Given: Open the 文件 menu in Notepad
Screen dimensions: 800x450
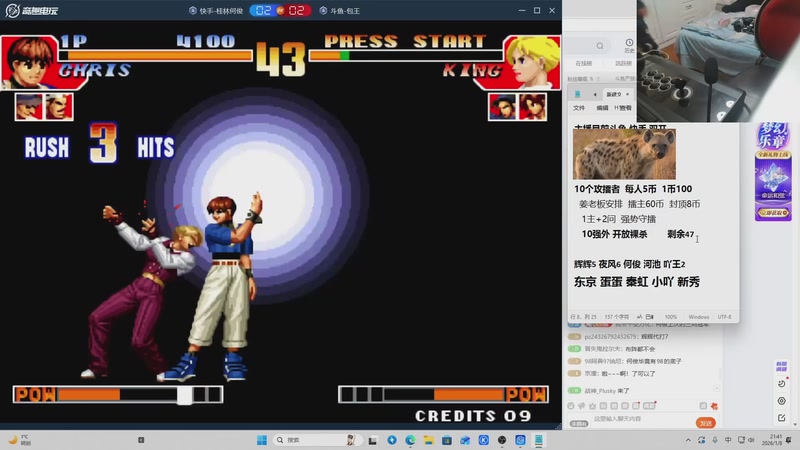Looking at the screenshot, I should pyautogui.click(x=579, y=108).
